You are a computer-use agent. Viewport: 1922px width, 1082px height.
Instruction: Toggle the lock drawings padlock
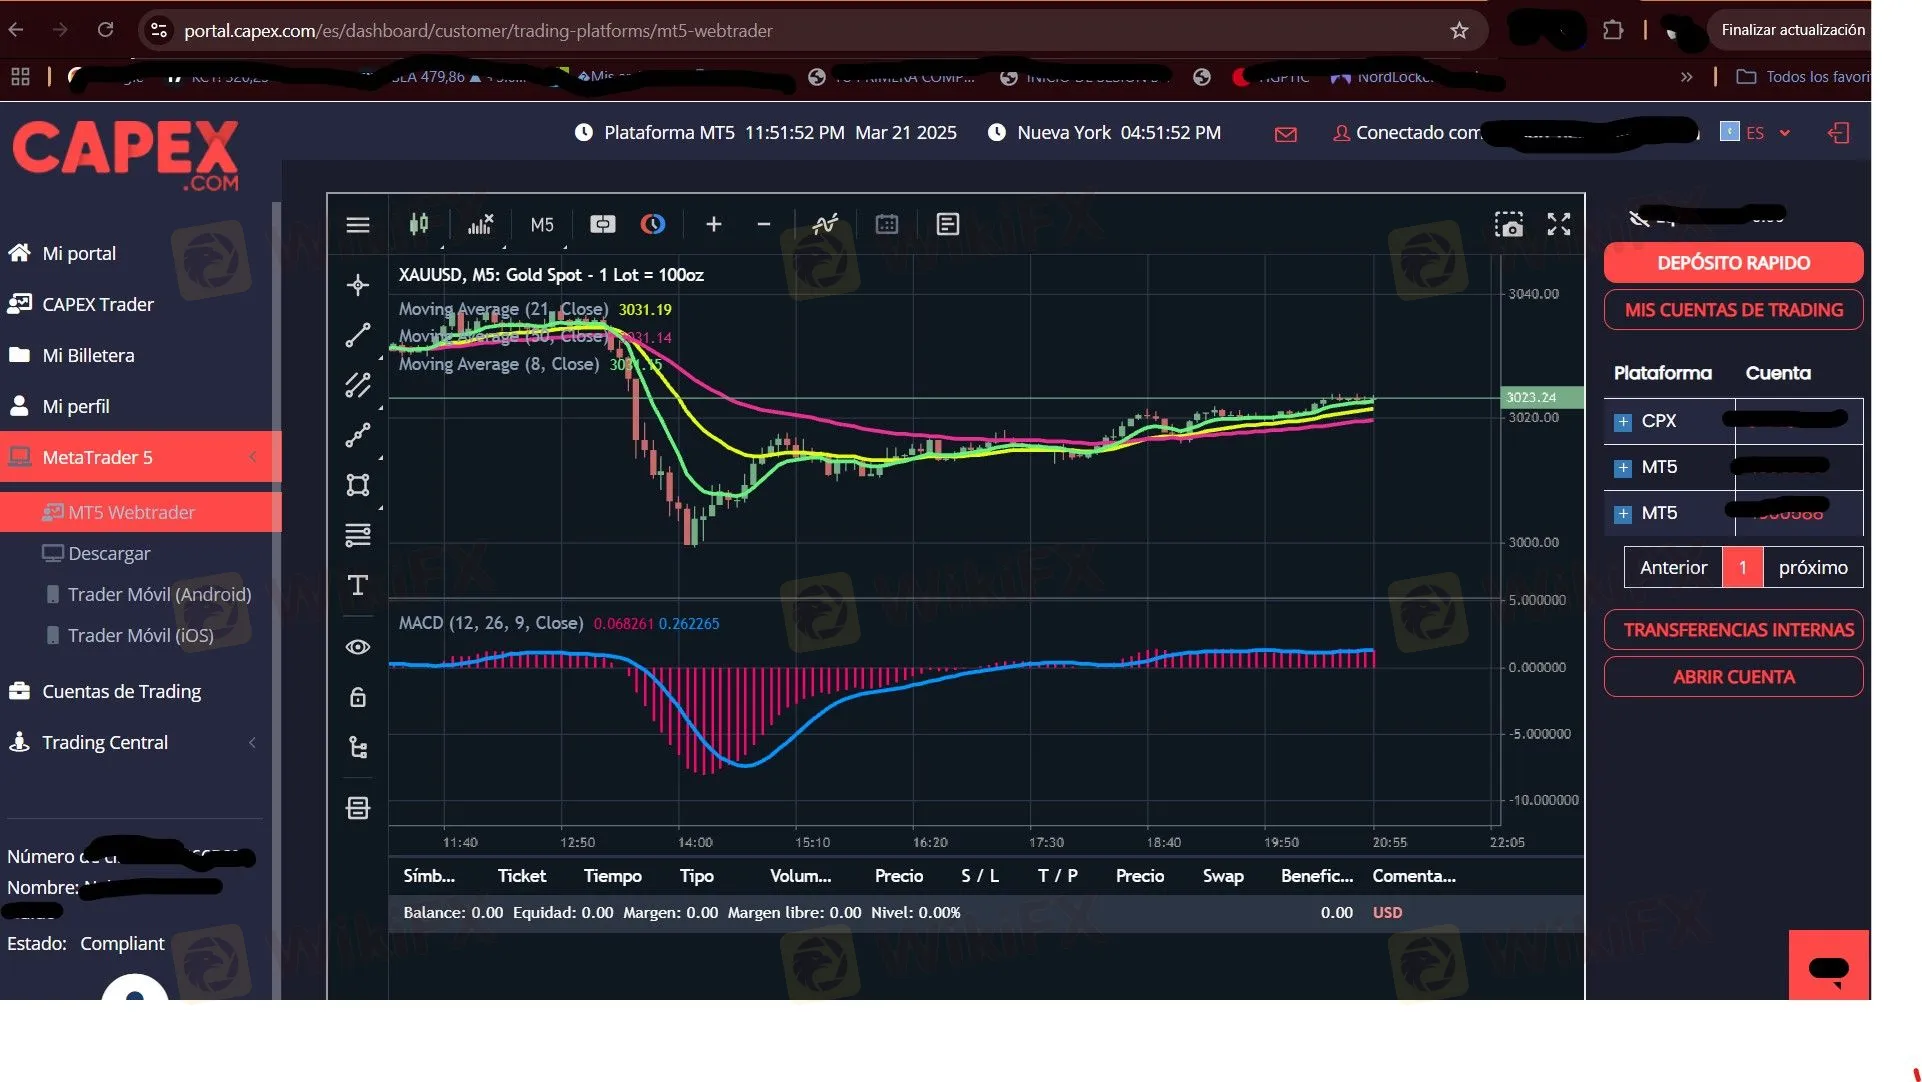click(x=358, y=698)
